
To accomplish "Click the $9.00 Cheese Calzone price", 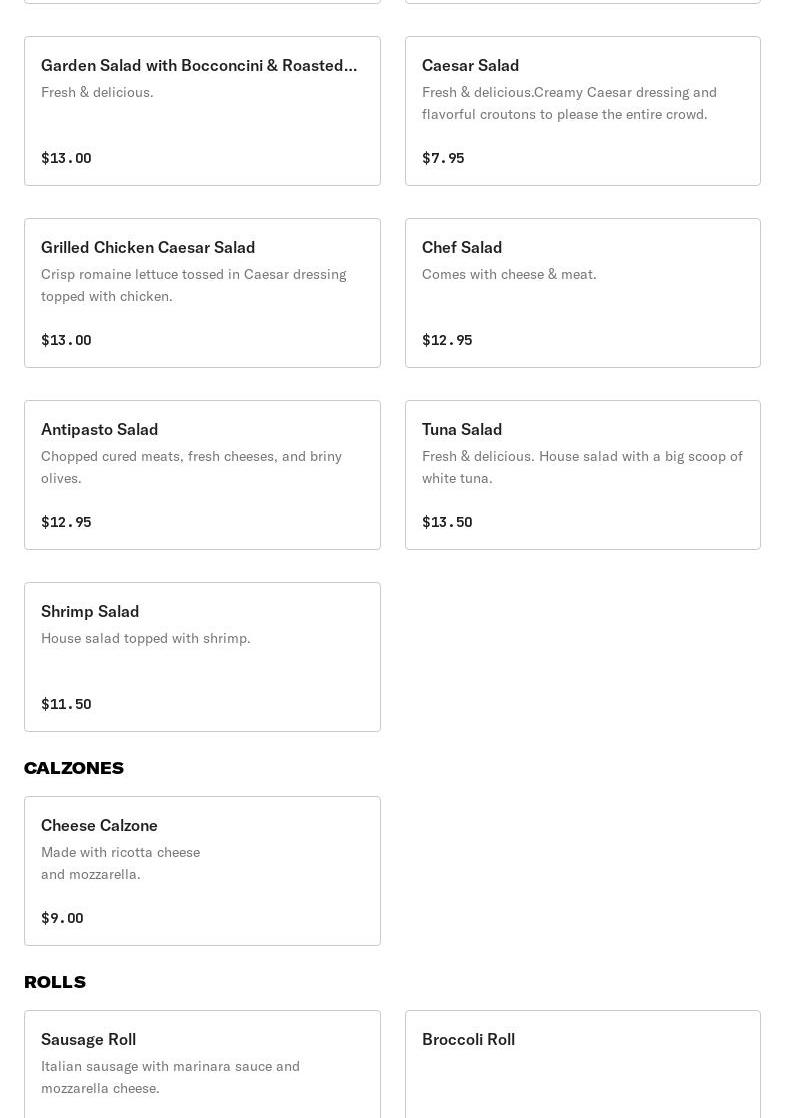I will tap(62, 918).
